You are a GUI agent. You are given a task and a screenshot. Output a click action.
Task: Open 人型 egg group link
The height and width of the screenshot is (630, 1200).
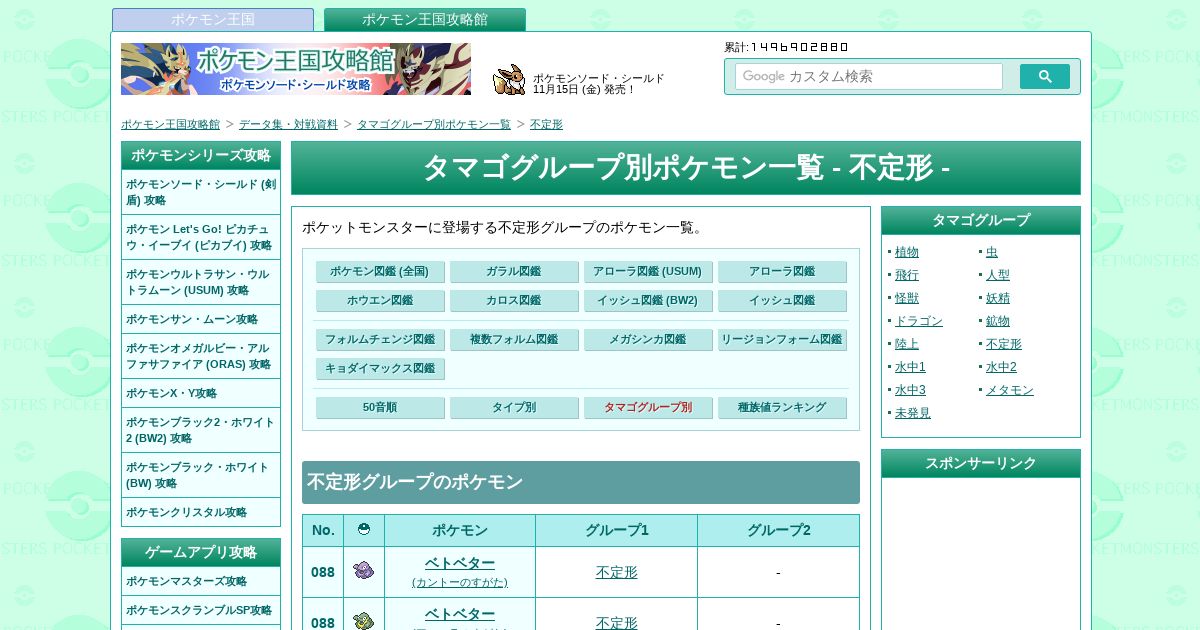tap(998, 275)
